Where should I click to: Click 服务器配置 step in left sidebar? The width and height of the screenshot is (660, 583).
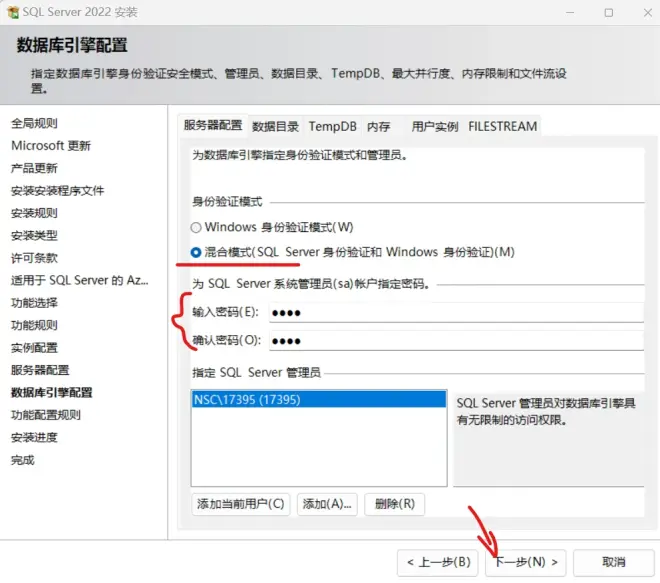coord(40,370)
